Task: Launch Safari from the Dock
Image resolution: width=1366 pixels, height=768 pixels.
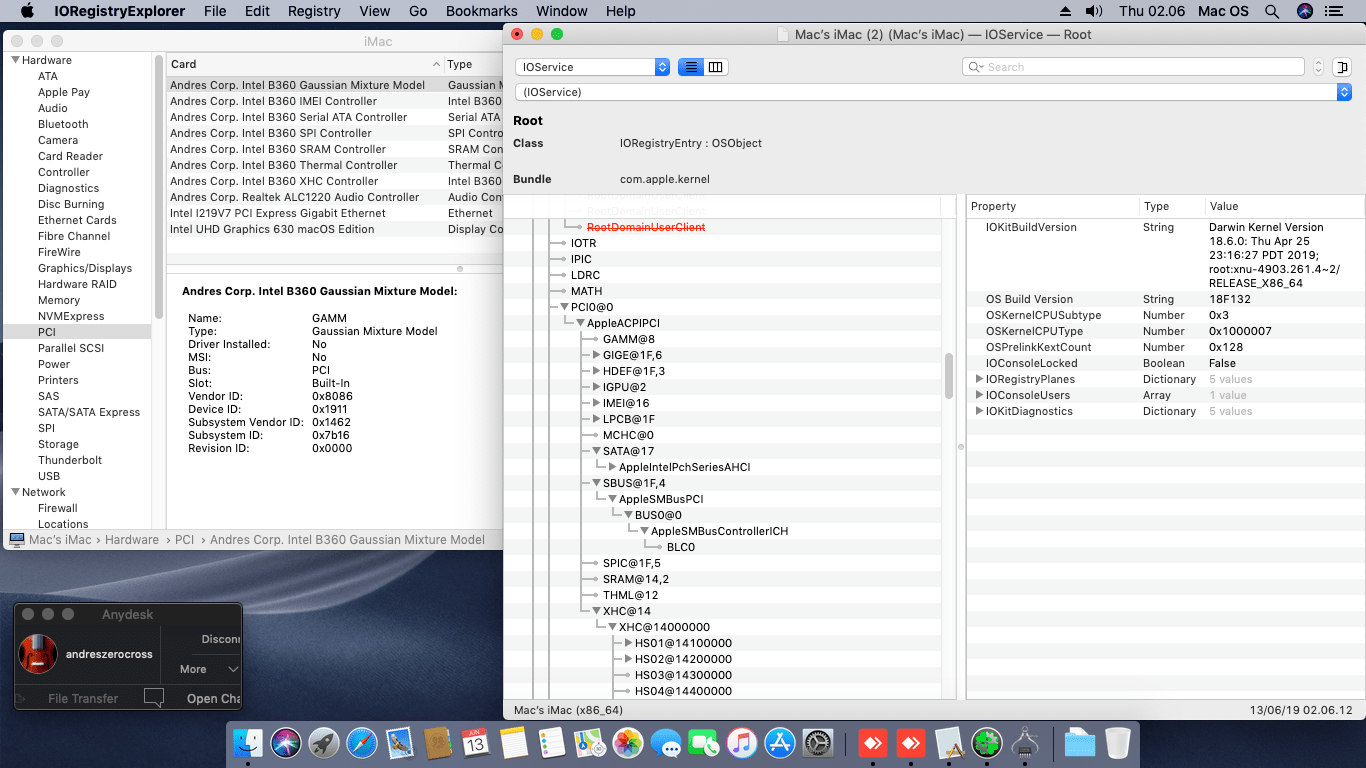Action: 361,743
